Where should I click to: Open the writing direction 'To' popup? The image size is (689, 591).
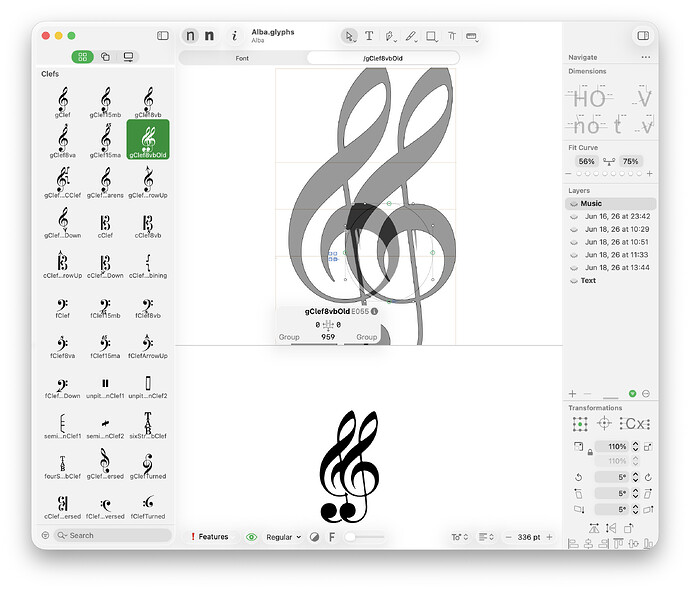point(460,537)
